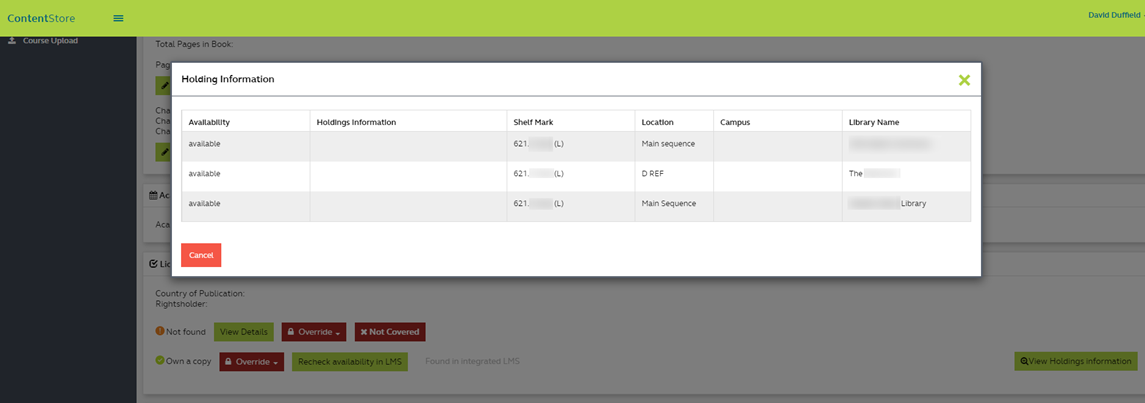1145x403 pixels.
Task: Click the ContentStore logo
Action: 41,18
